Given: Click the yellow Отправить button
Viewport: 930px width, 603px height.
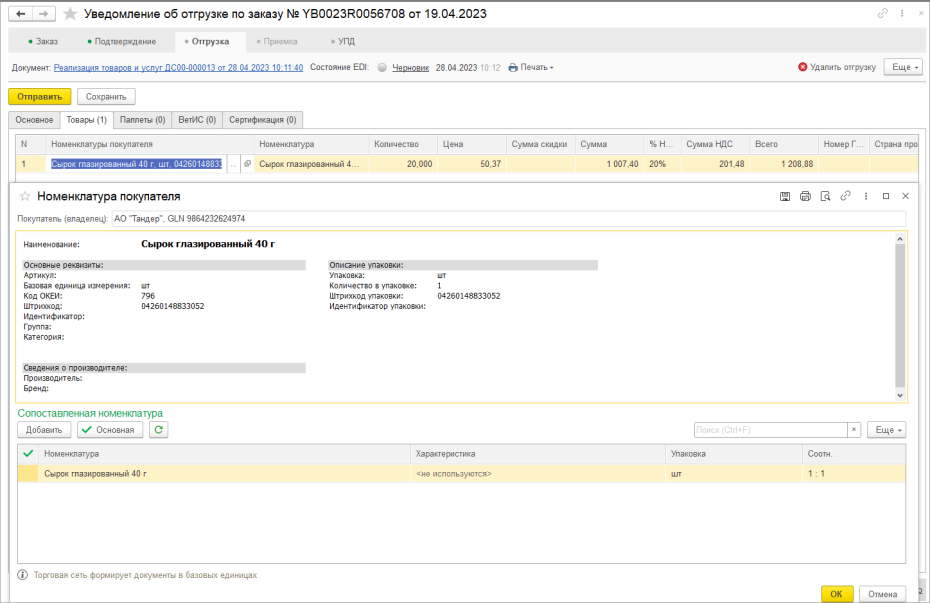Looking at the screenshot, I should click(40, 97).
